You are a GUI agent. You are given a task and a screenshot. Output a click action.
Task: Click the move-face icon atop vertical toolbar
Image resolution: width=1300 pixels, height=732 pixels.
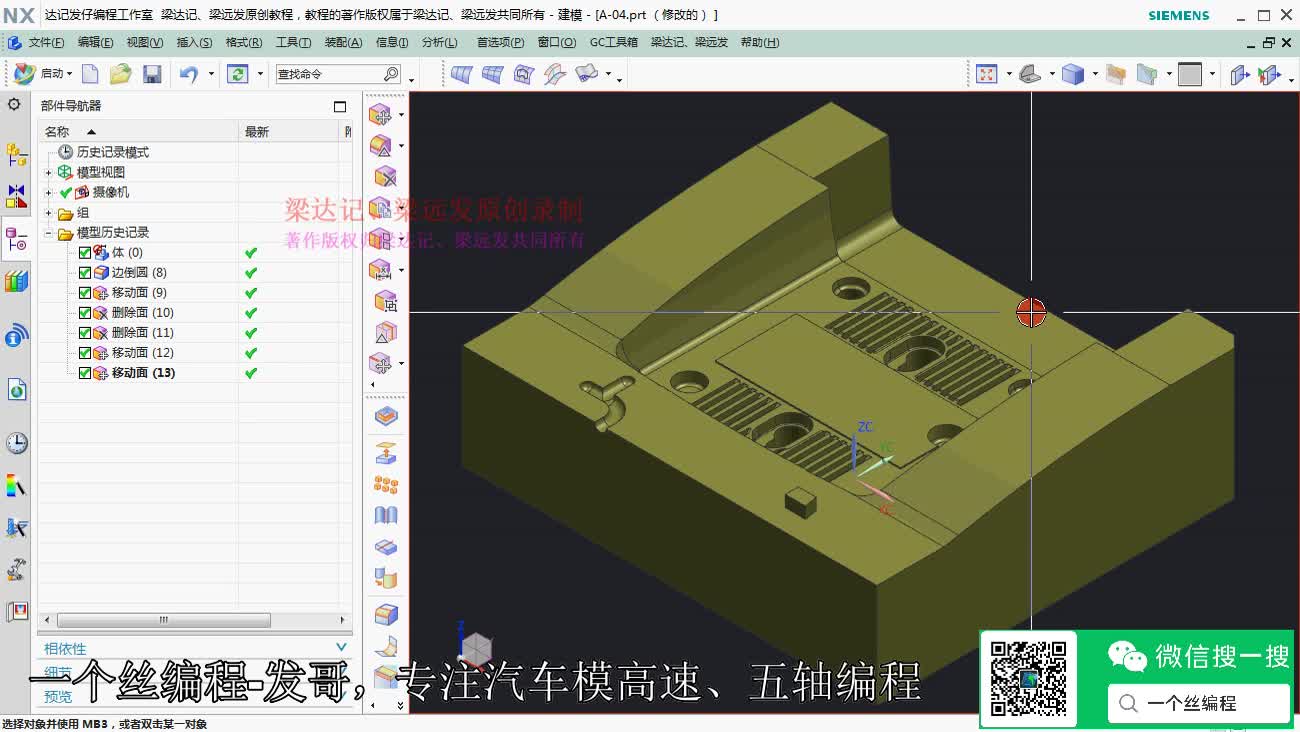pos(380,115)
